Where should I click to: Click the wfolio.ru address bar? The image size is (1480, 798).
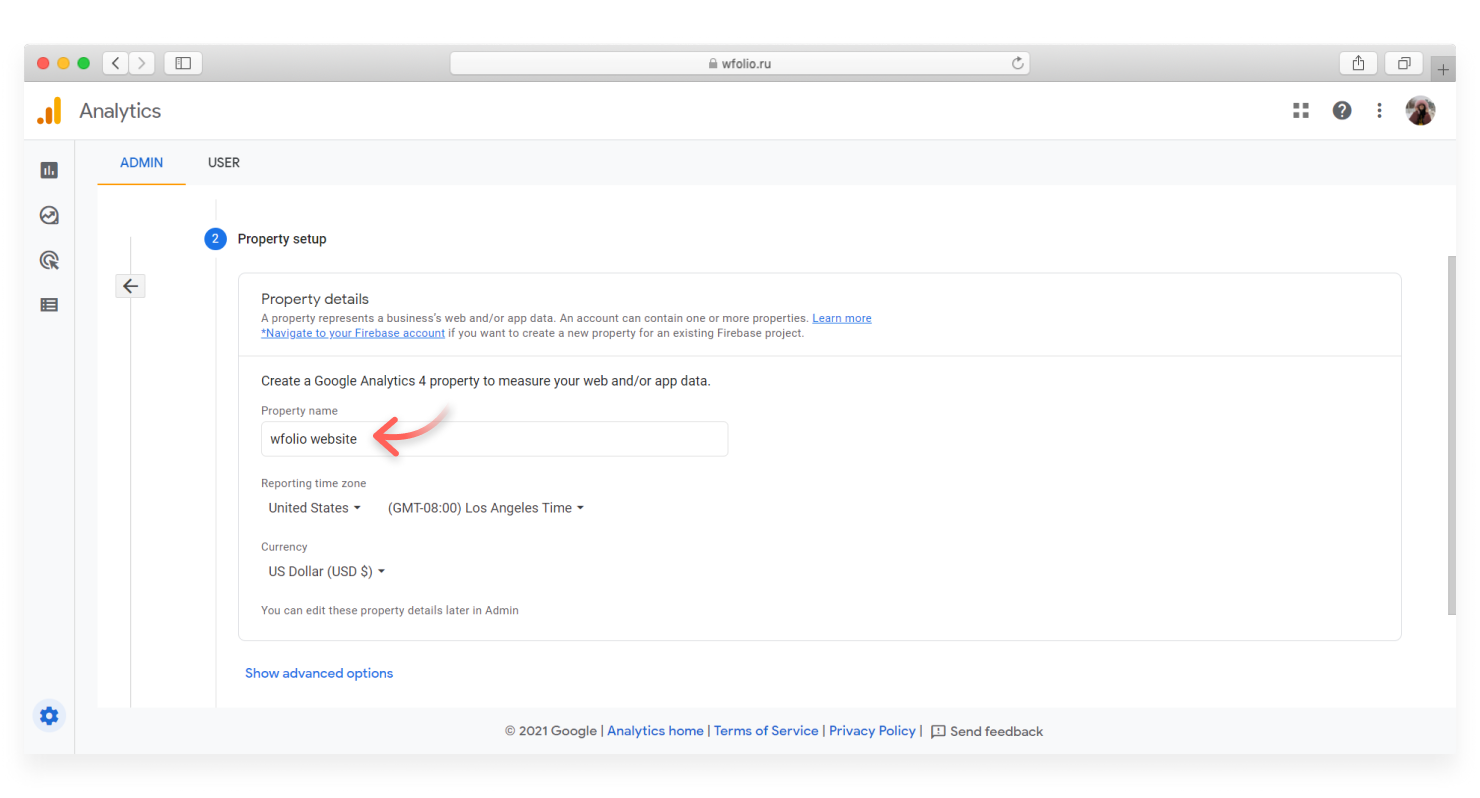click(x=739, y=63)
